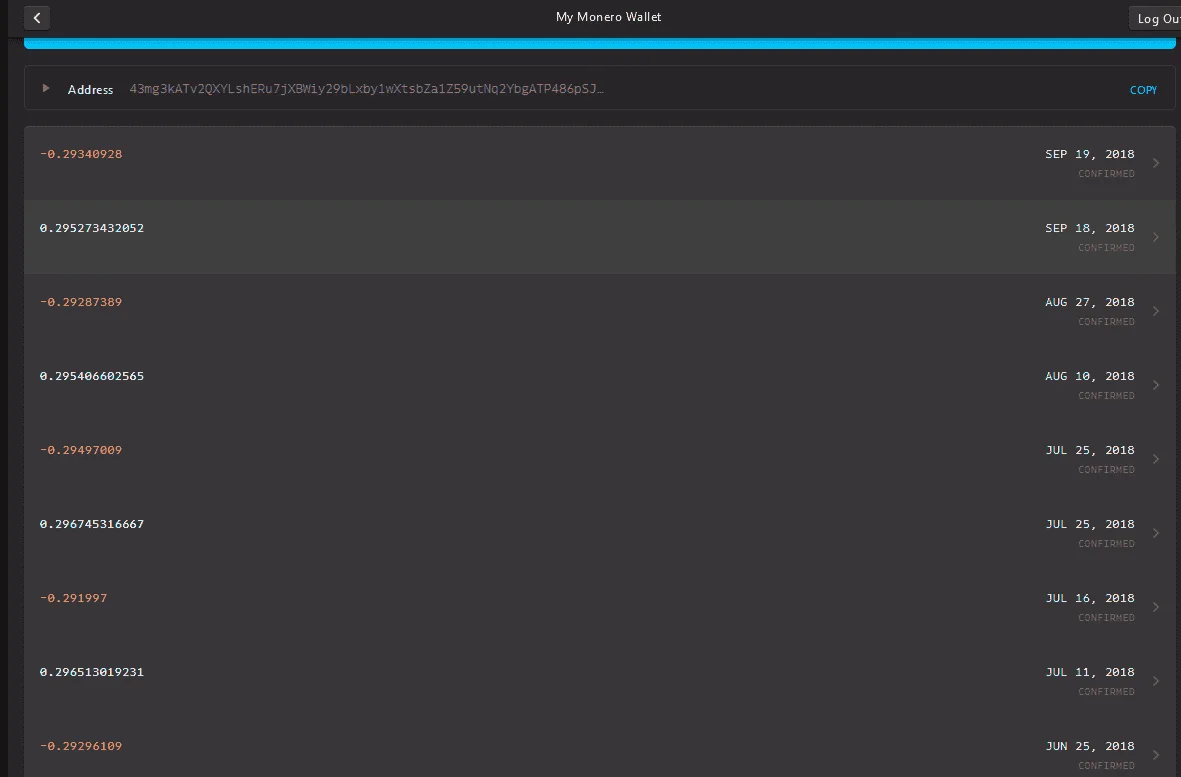
Task: Open details chevron for Jul 11, 2018 transaction
Action: (1156, 681)
